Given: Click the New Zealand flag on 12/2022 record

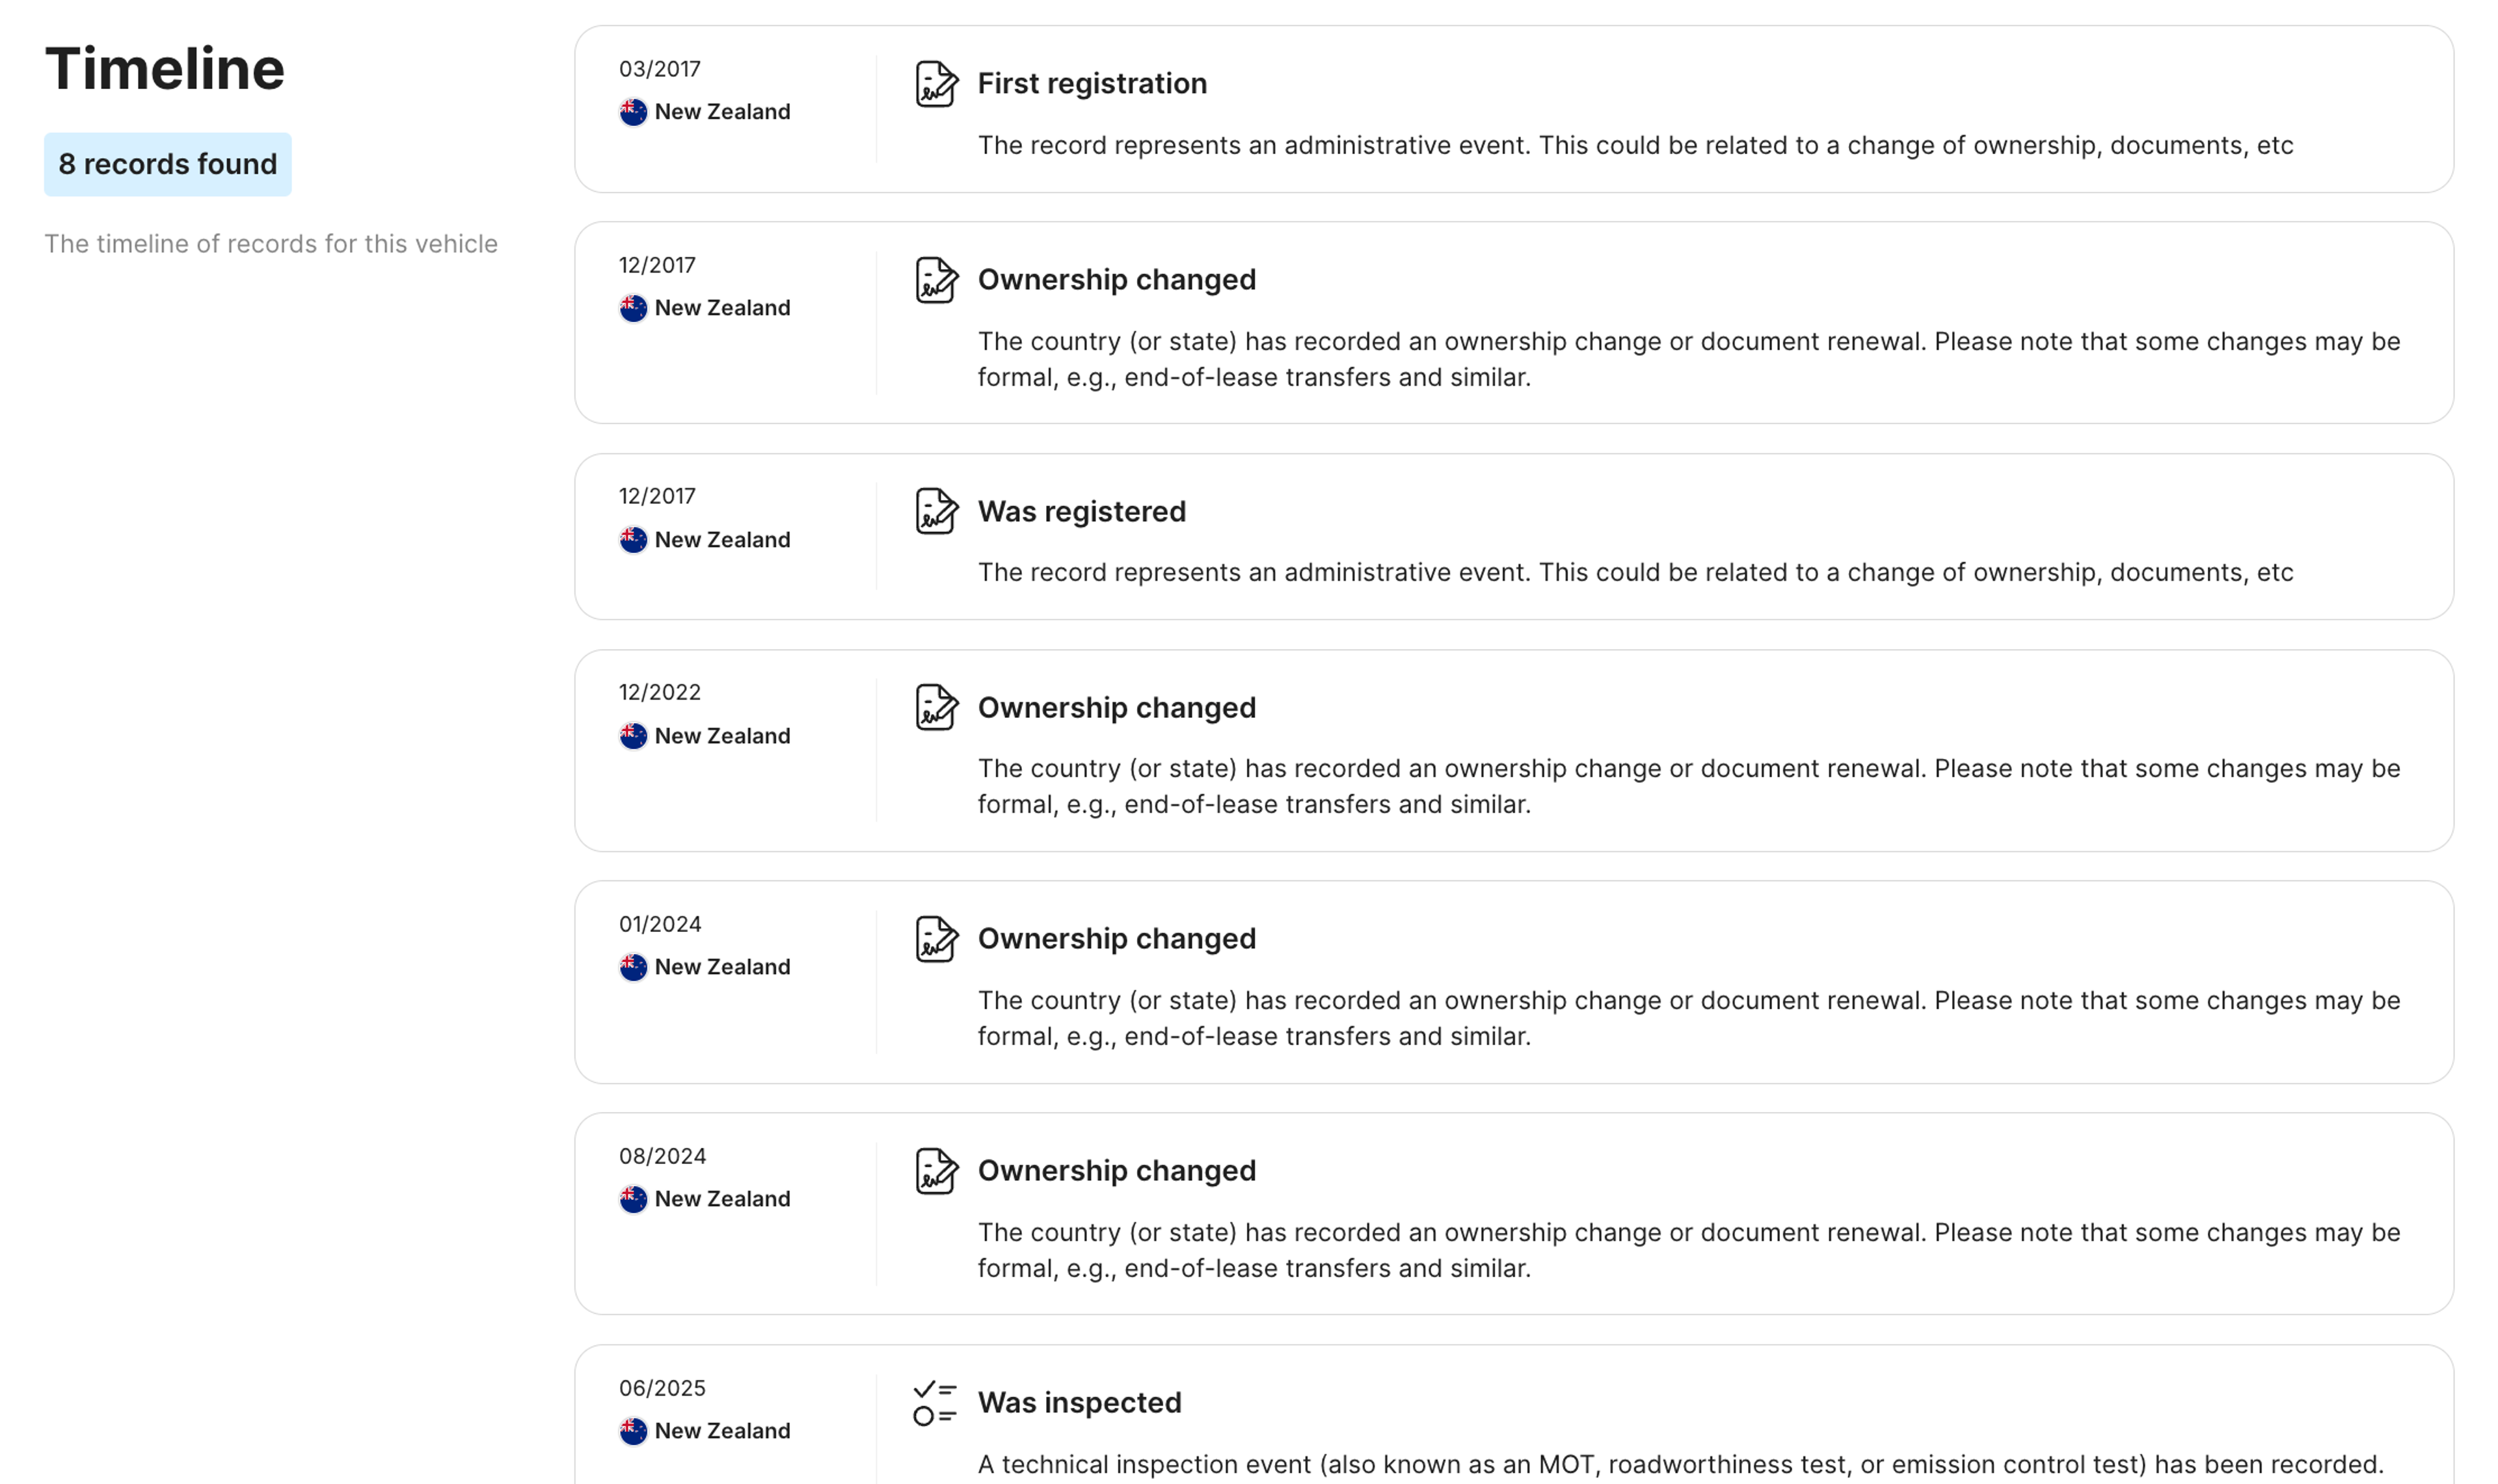Looking at the screenshot, I should tap(632, 735).
